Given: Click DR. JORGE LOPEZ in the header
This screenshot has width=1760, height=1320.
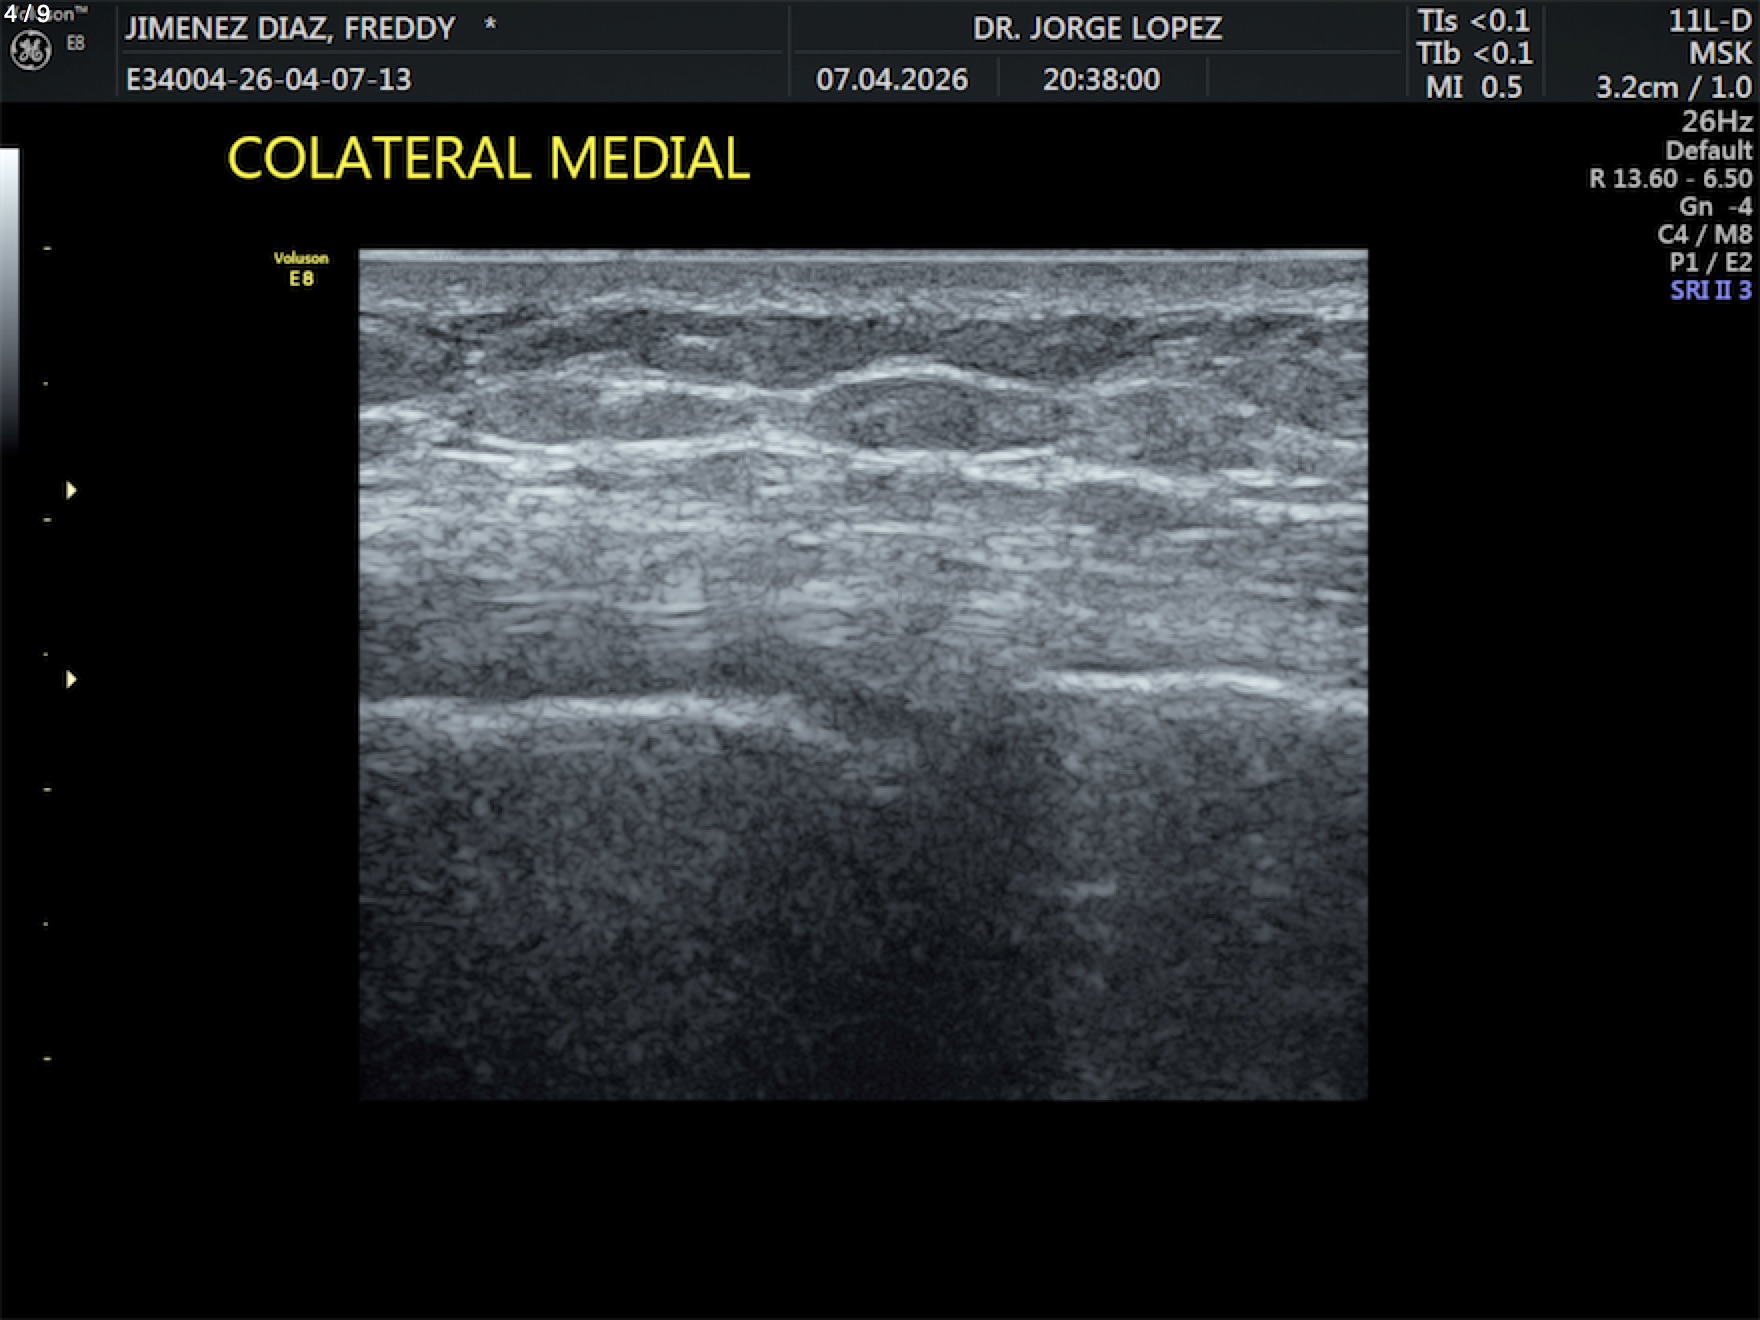Looking at the screenshot, I should [1097, 28].
